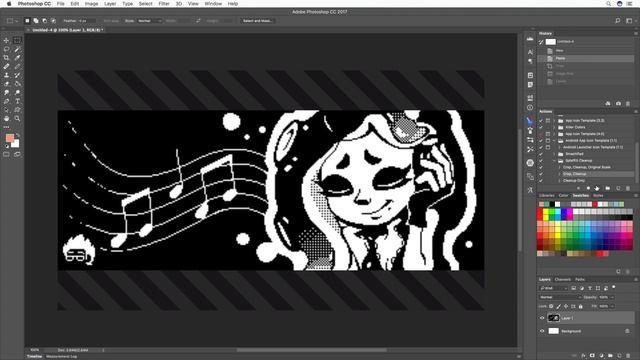Open the Apple menu
The height and width of the screenshot is (360, 640).
click(9, 4)
